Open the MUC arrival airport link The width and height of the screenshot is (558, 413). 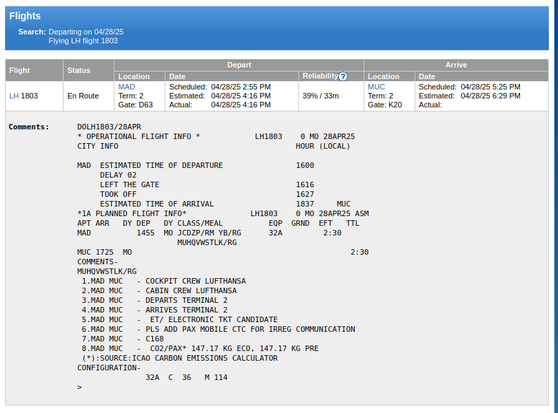(376, 87)
